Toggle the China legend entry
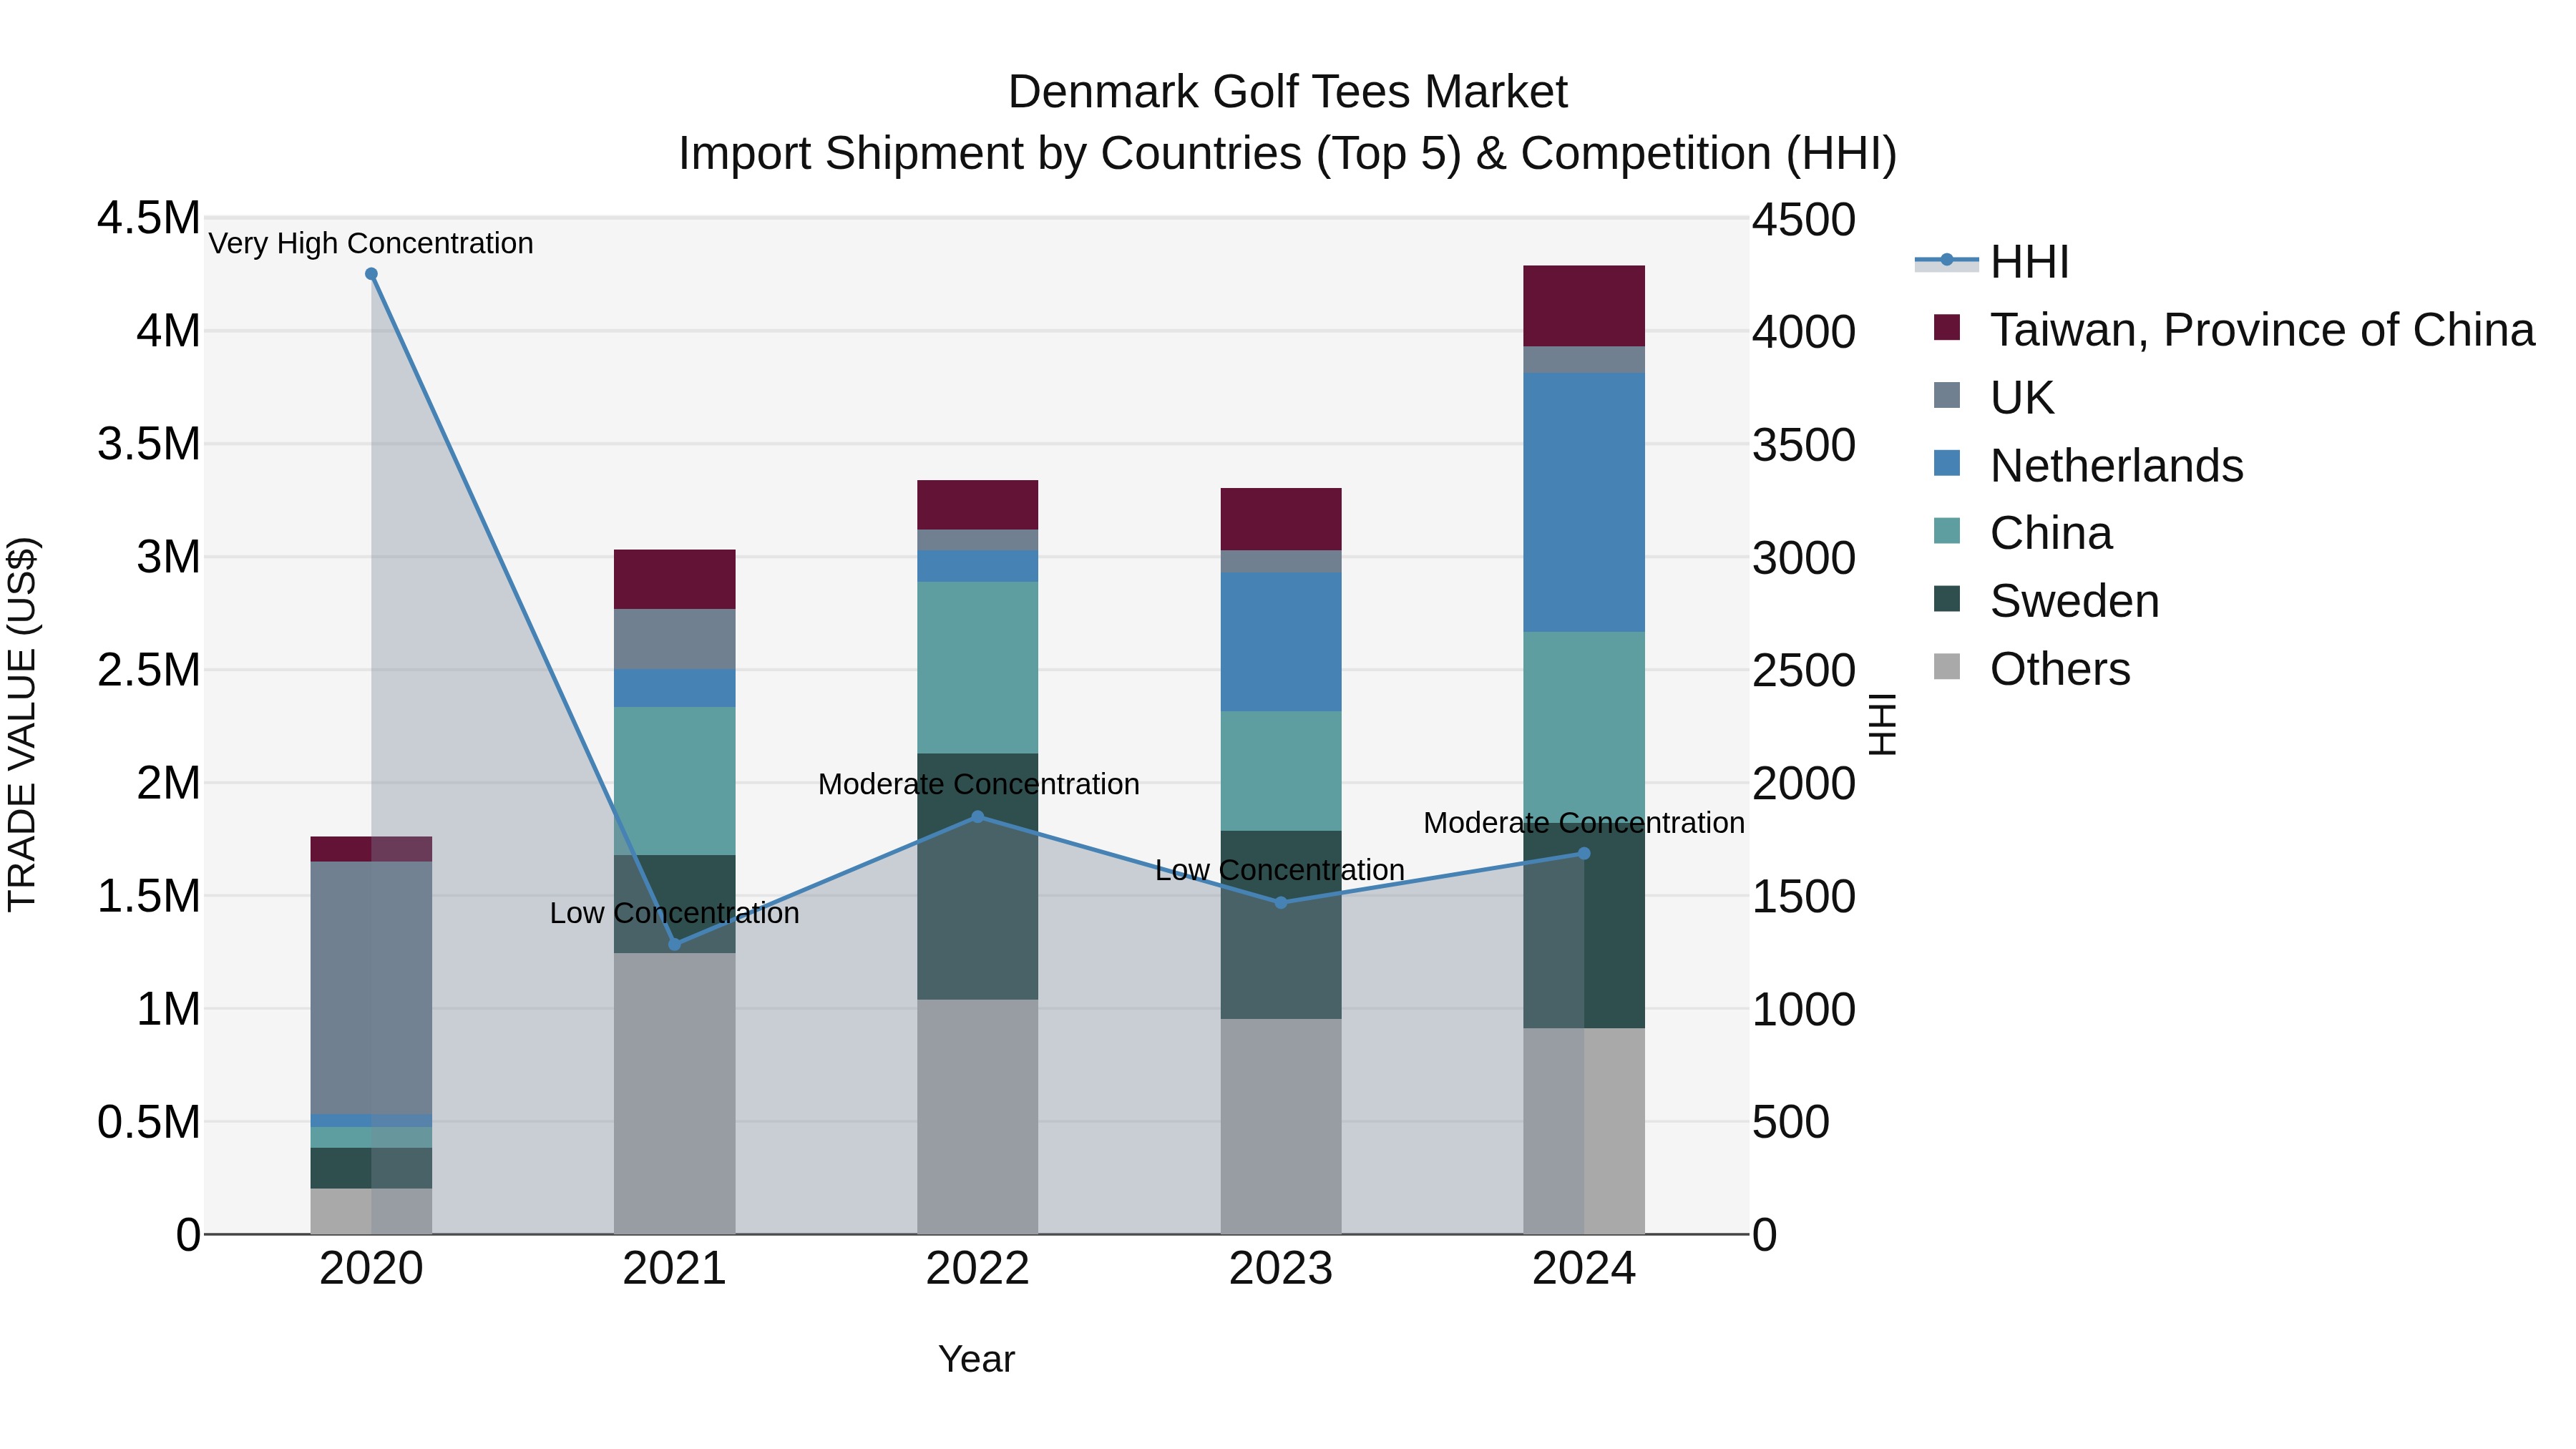2576x1449 pixels. 2022,533
